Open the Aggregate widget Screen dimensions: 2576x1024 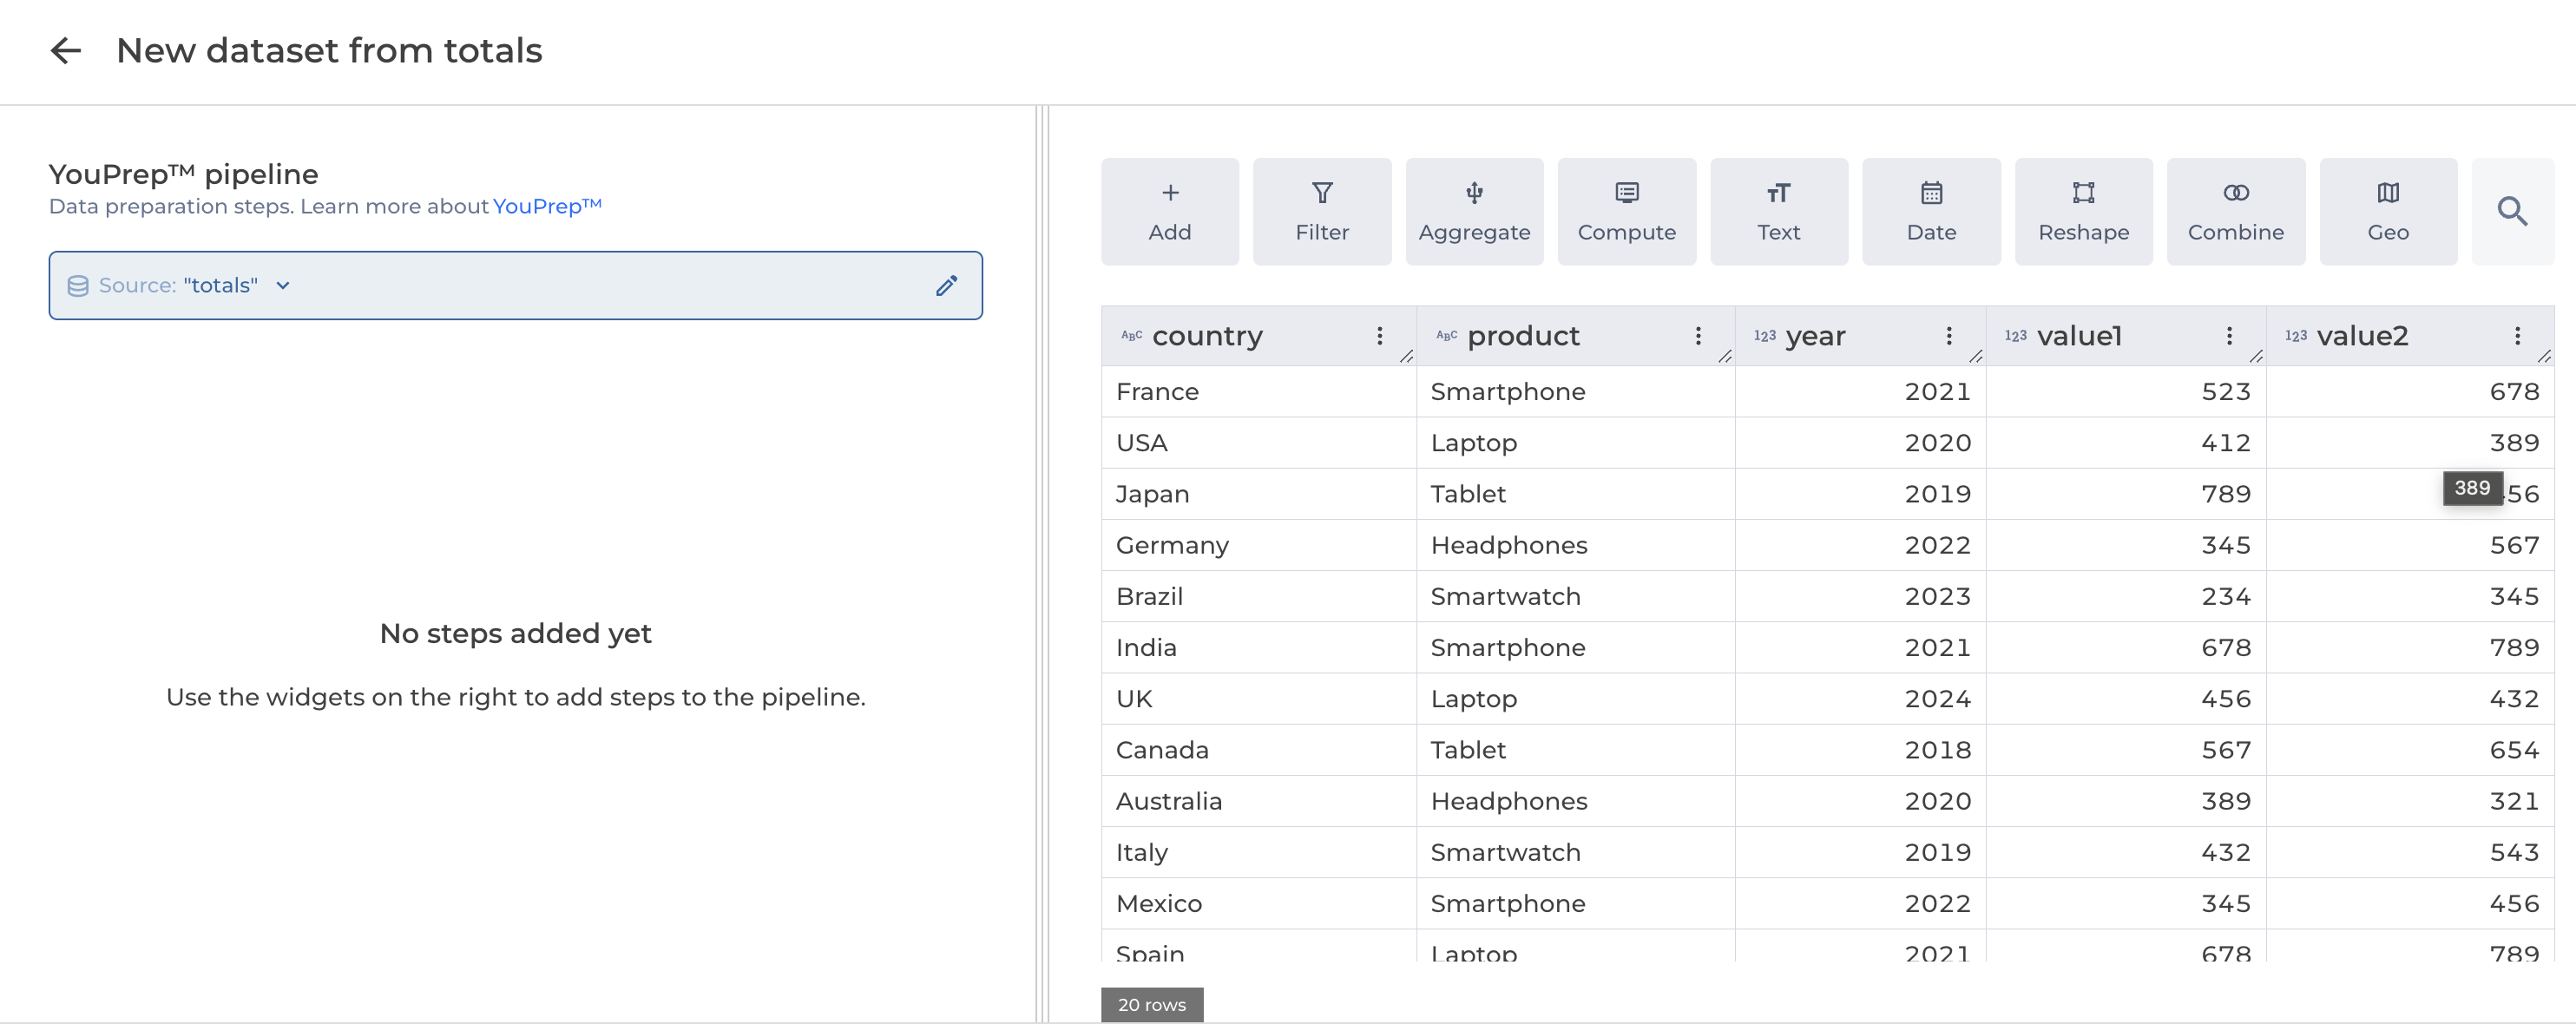pos(1473,211)
